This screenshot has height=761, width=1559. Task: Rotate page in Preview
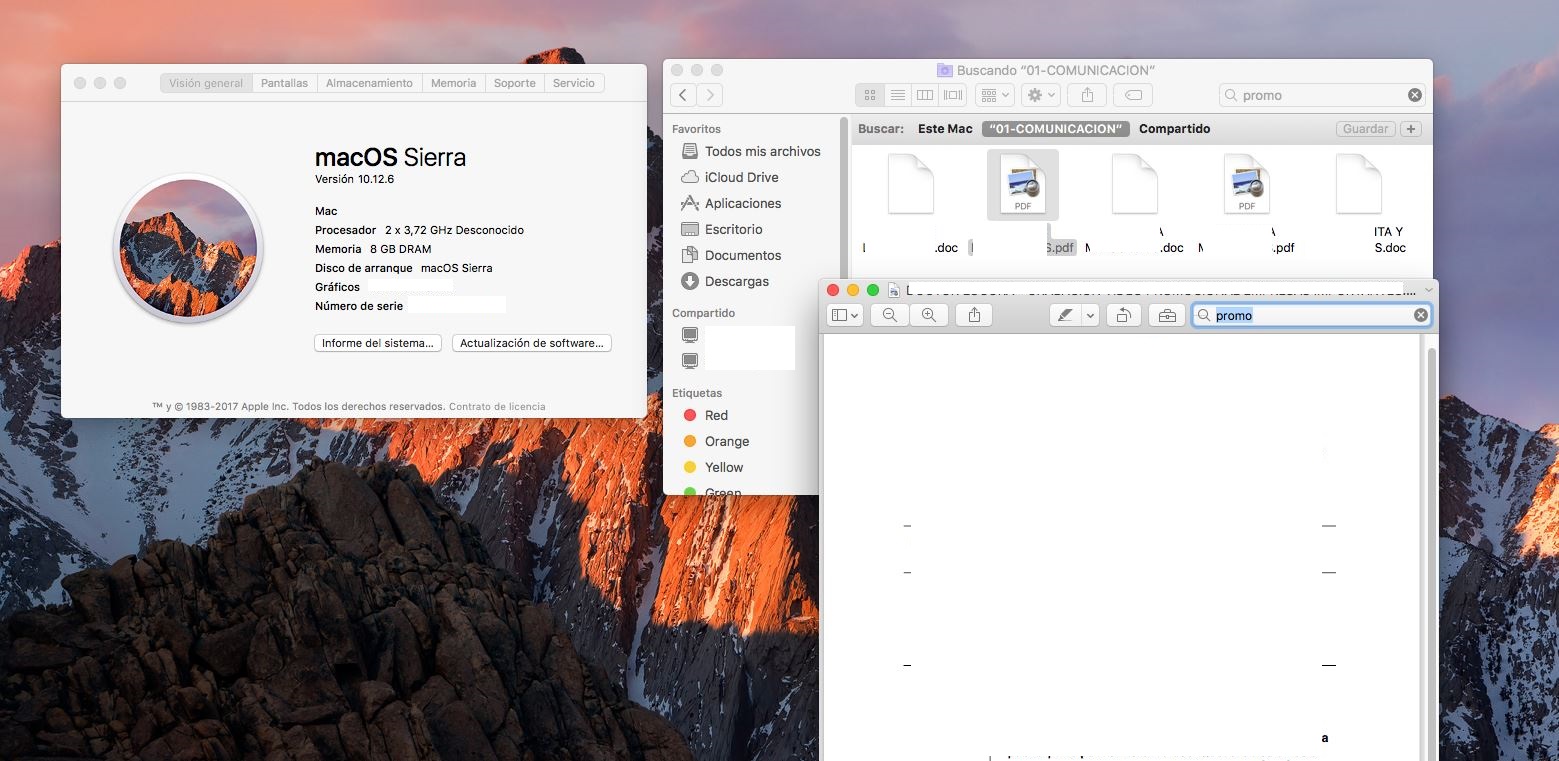[1123, 315]
